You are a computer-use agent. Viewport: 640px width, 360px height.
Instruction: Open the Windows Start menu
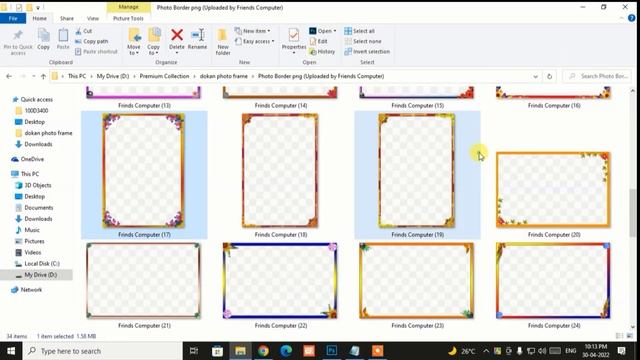11,351
